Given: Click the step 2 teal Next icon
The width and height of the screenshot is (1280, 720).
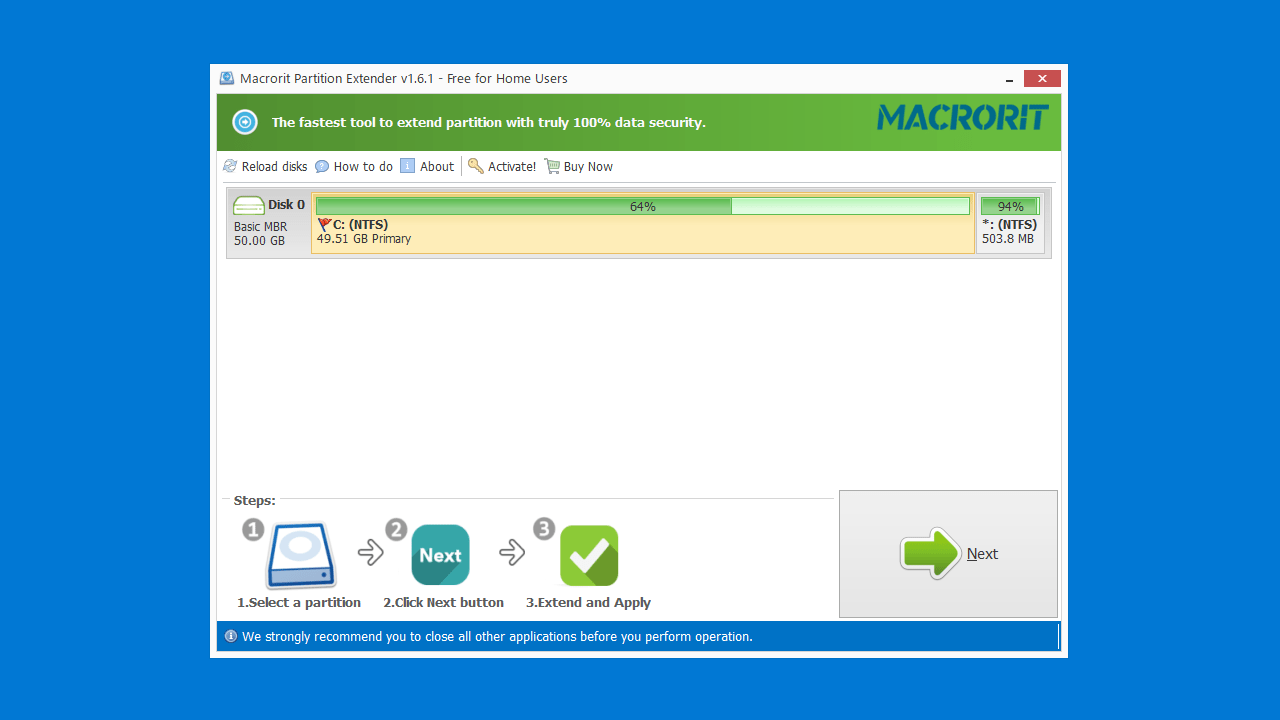Looking at the screenshot, I should [x=440, y=555].
